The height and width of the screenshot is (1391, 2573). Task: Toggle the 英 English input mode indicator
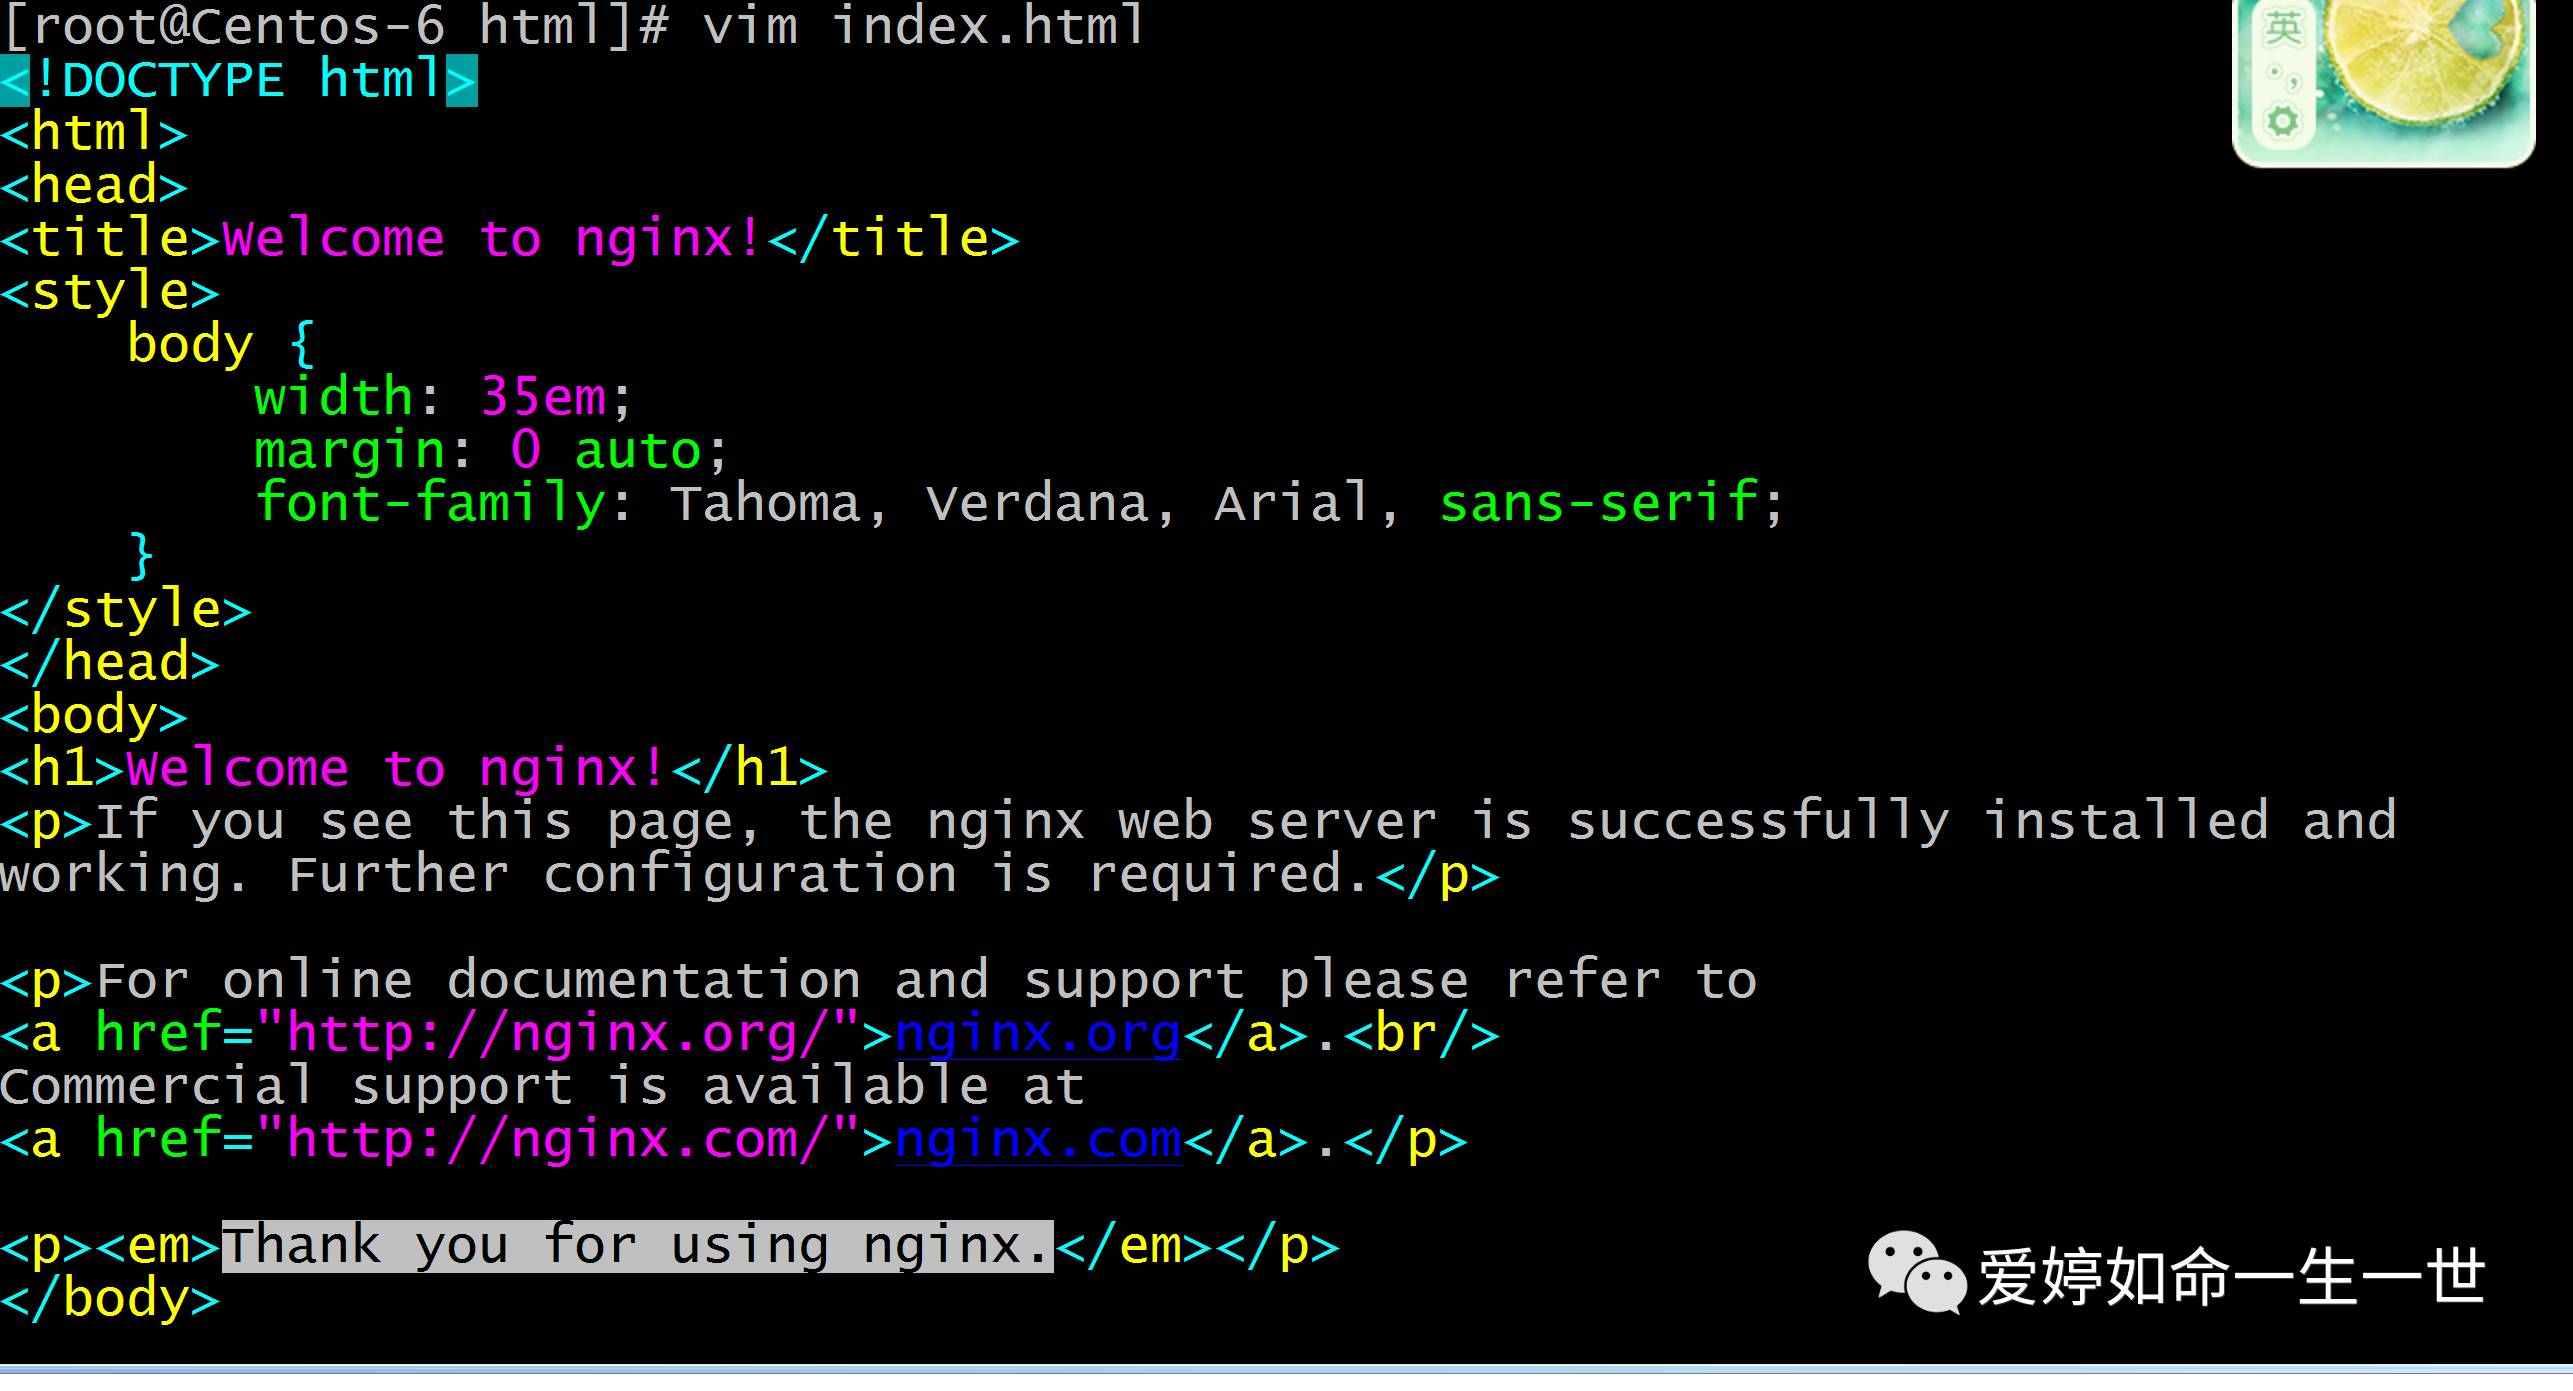point(2283,29)
